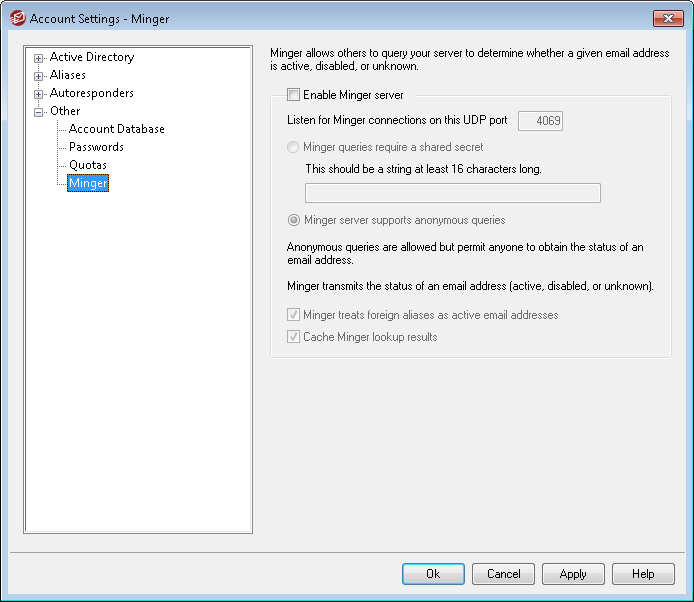This screenshot has height=602, width=694.
Task: Open the Passwords settings page
Action: tap(96, 147)
